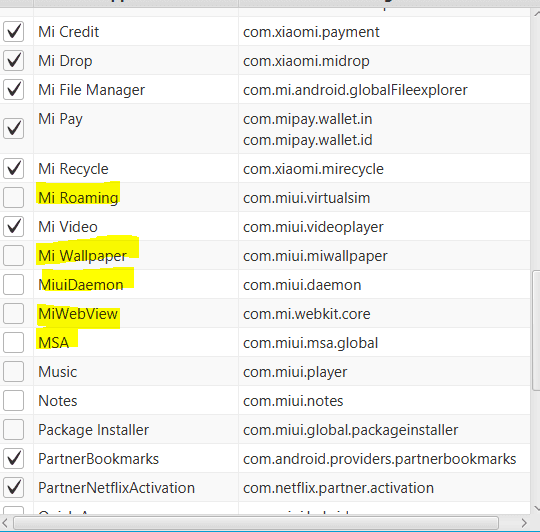540x532 pixels.
Task: Select the Package Installer app name
Action: (93, 430)
